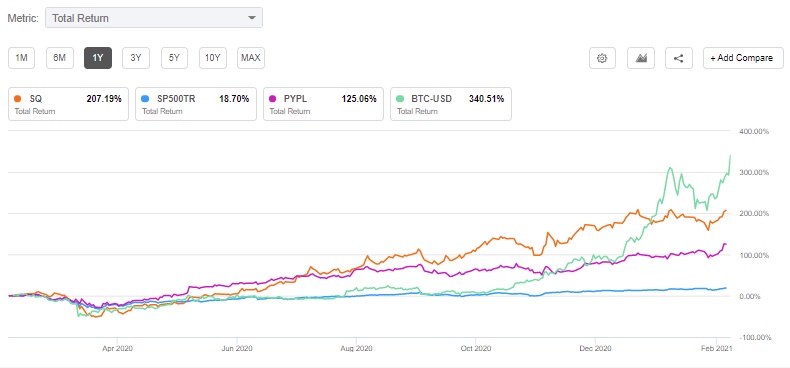
Task: Click the 125.06% PYPL return value
Action: [x=359, y=99]
